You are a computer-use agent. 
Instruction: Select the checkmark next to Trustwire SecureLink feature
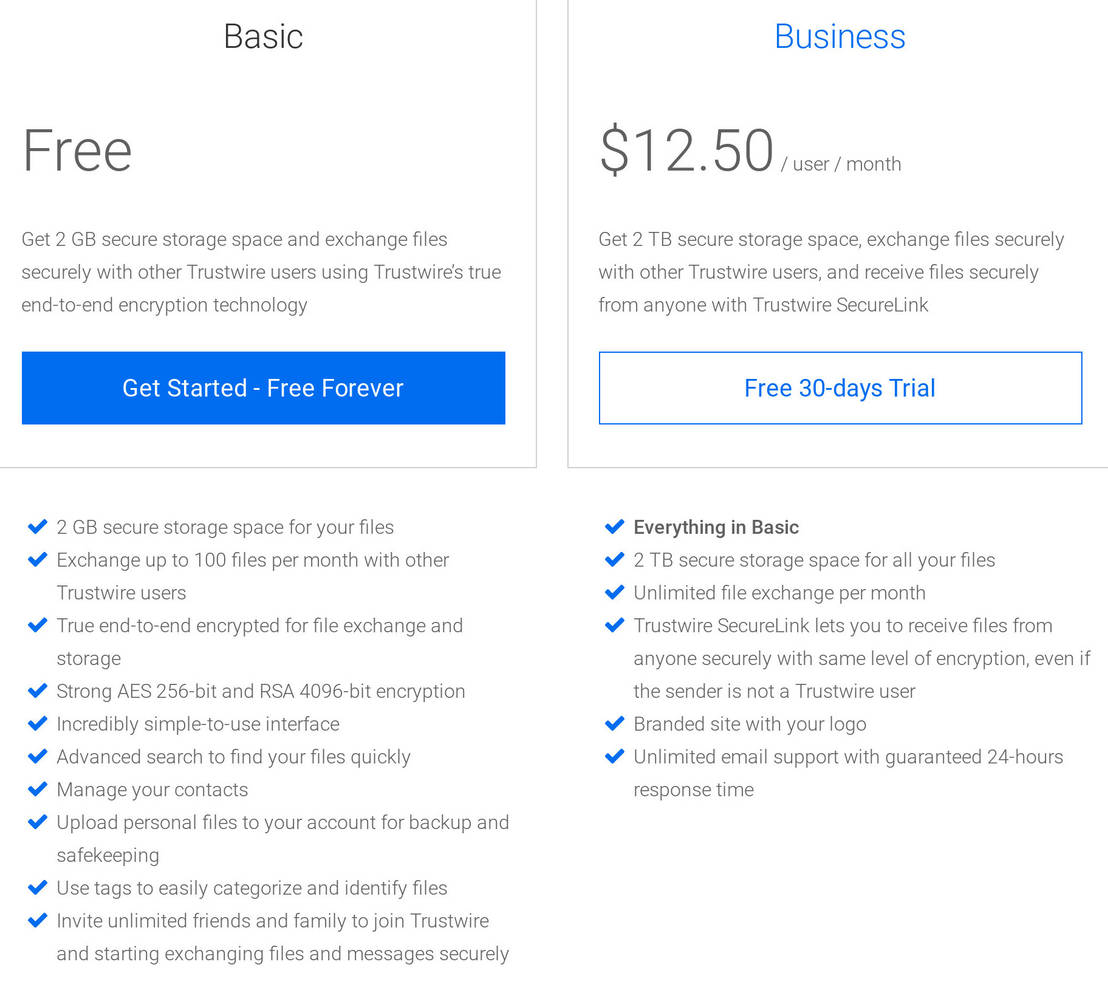click(x=614, y=625)
